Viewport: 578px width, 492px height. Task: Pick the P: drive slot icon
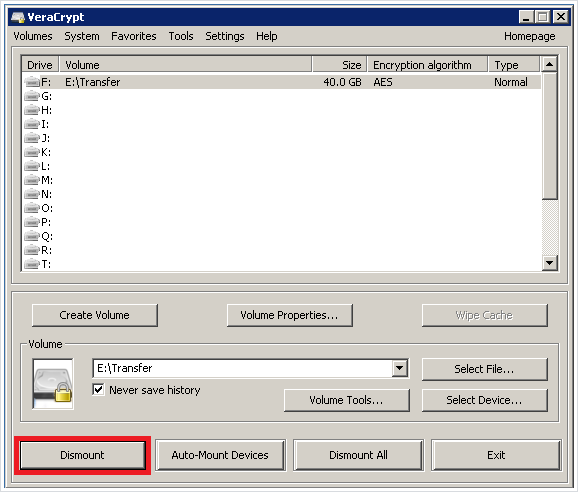tap(32, 222)
